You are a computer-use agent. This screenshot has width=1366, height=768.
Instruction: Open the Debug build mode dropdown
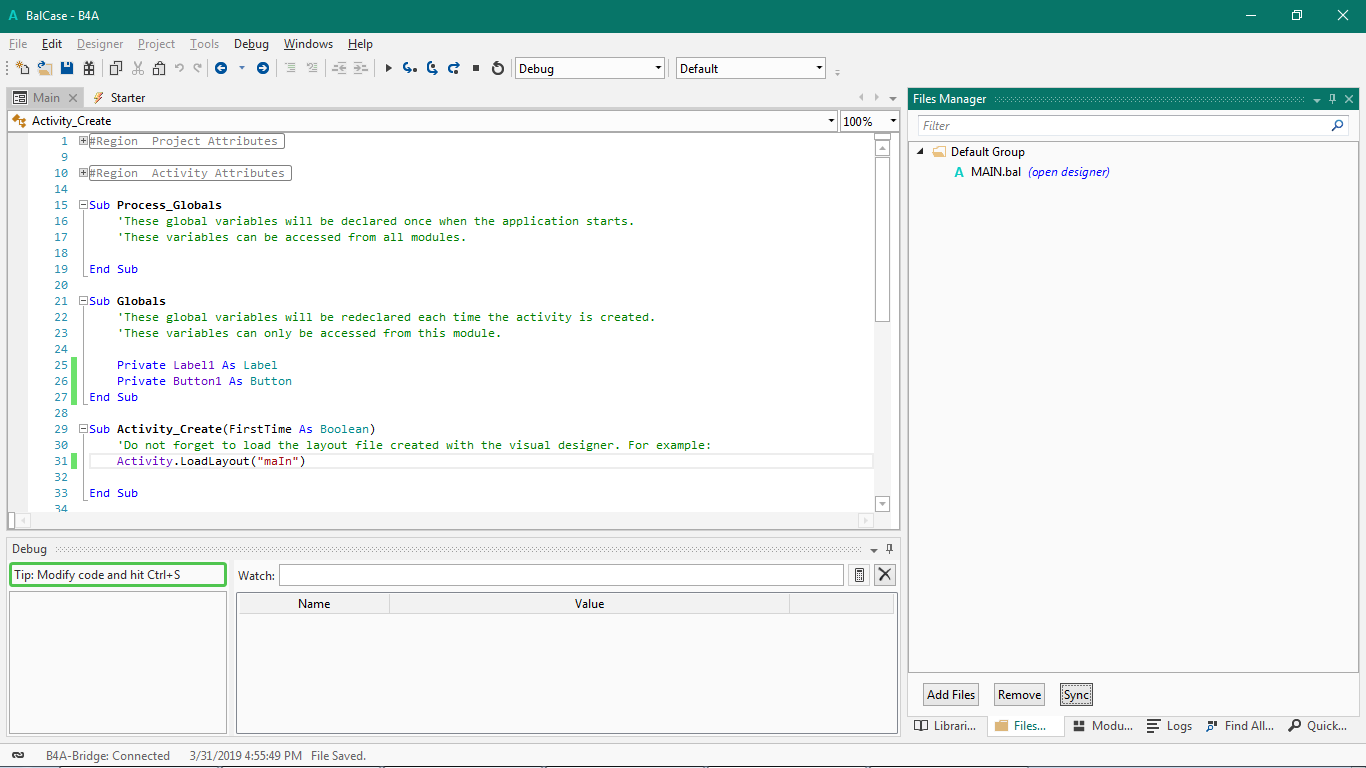[x=658, y=68]
